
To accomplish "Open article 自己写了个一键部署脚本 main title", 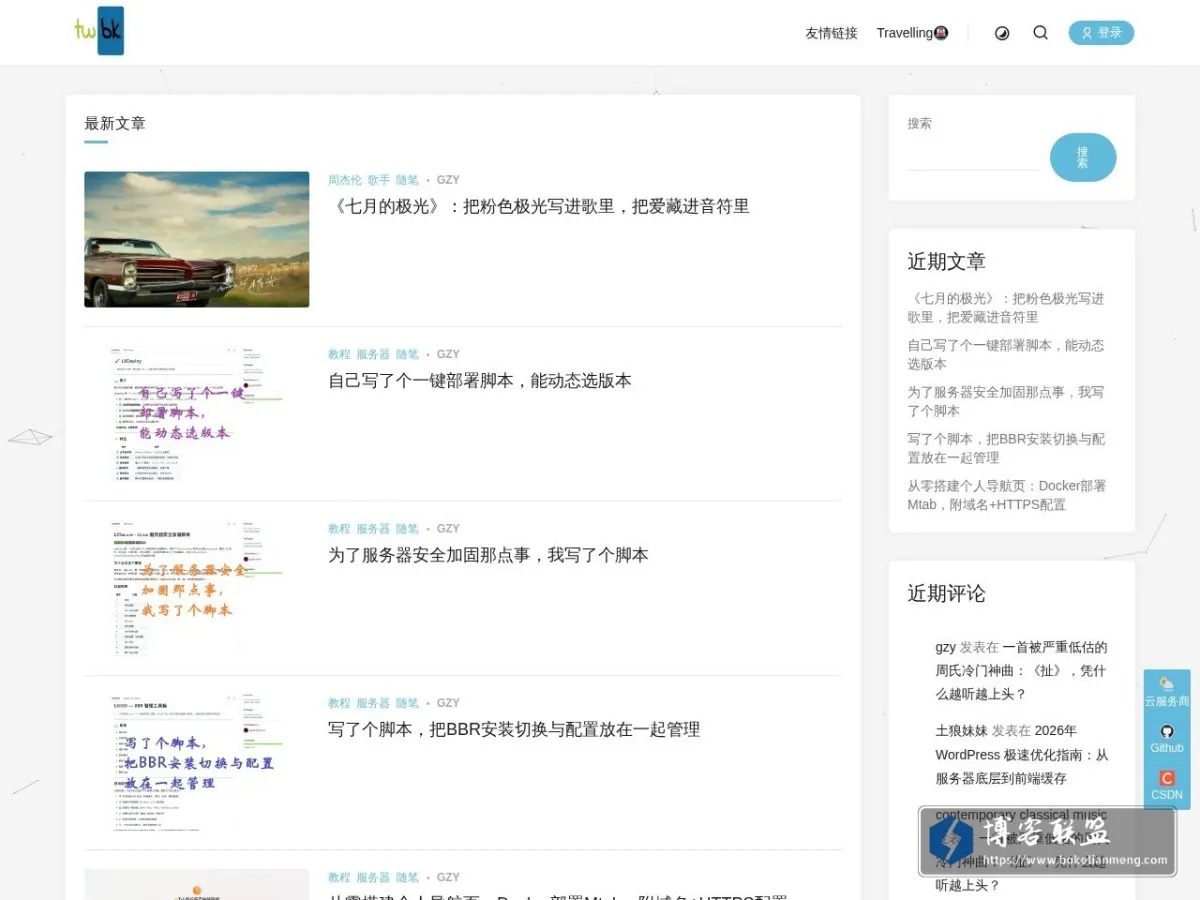I will tap(480, 381).
